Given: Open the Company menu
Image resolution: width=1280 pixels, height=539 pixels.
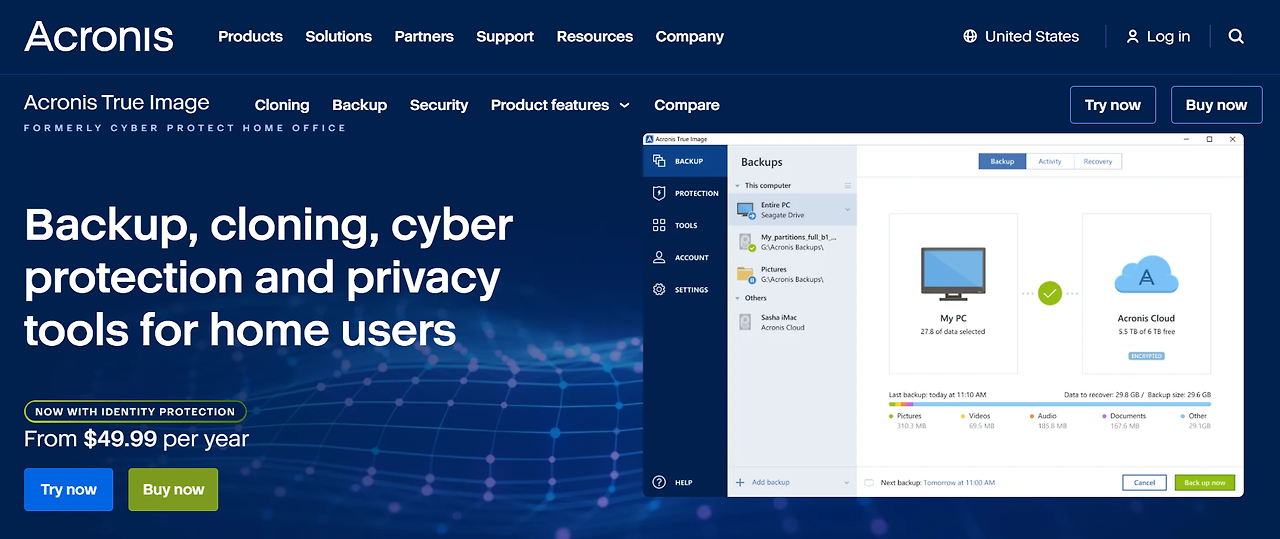Looking at the screenshot, I should [690, 36].
